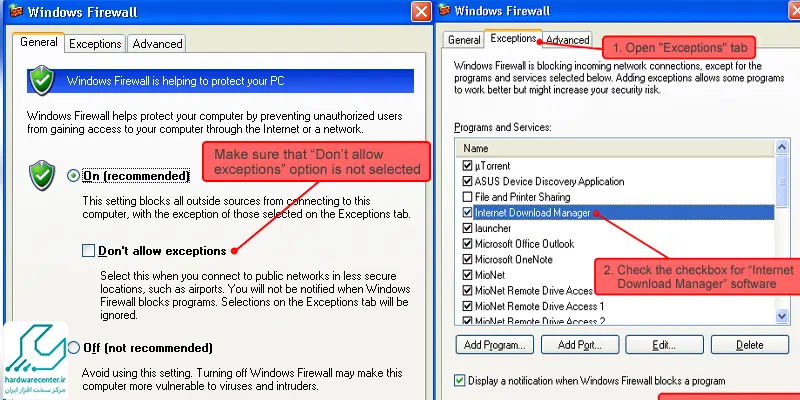Screen dimensions: 800x400
Task: Go to the General tab in right window
Action: tap(464, 40)
